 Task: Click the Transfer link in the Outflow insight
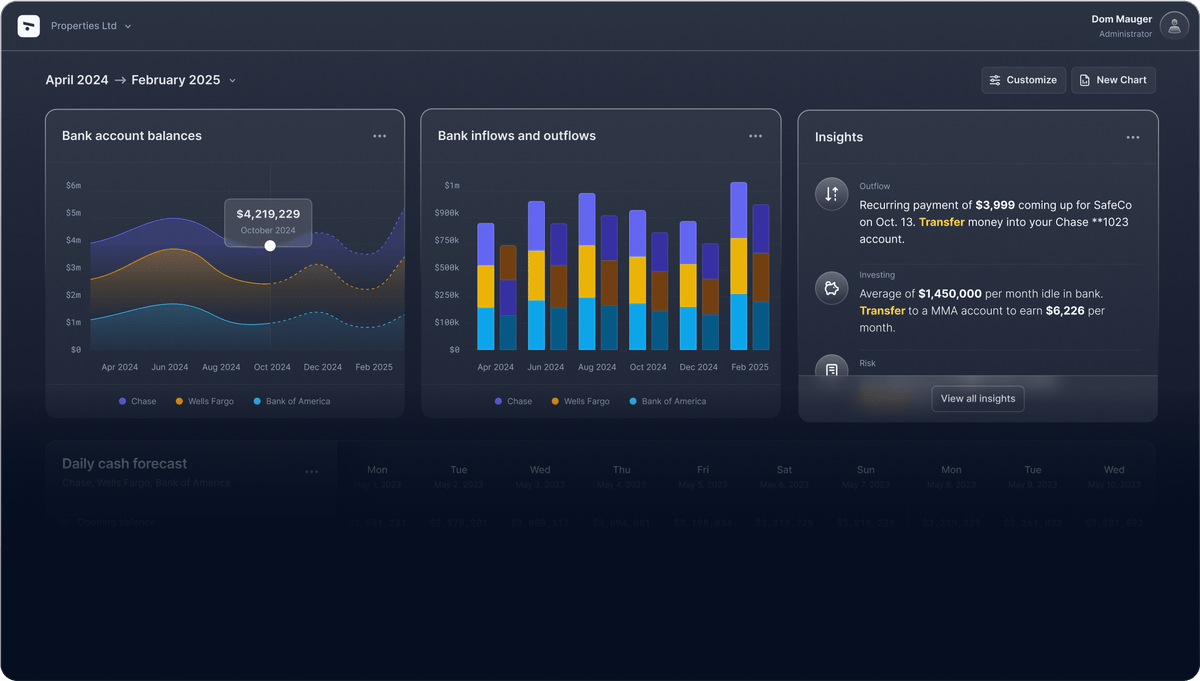(941, 220)
